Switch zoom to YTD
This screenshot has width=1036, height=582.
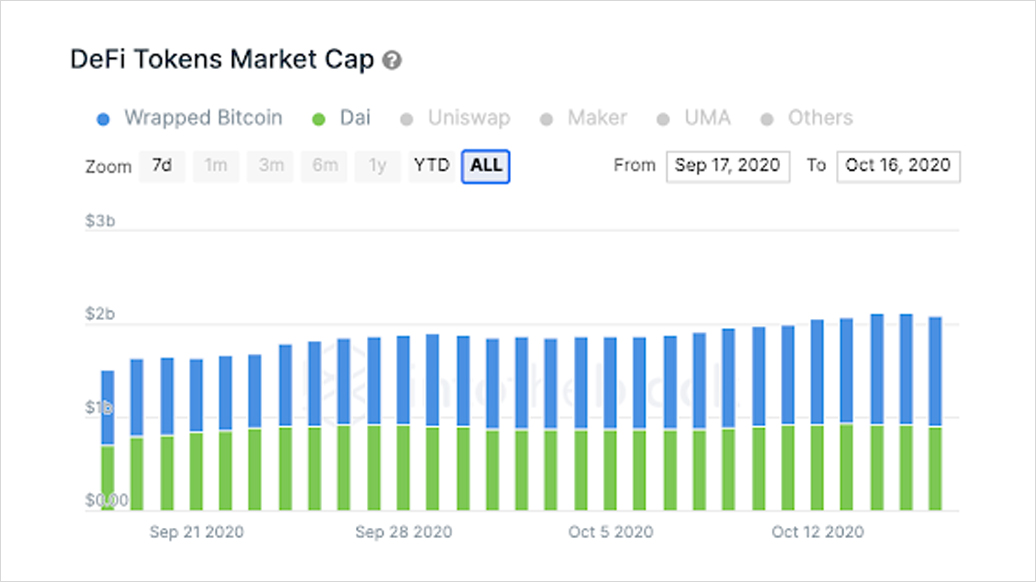coord(432,166)
